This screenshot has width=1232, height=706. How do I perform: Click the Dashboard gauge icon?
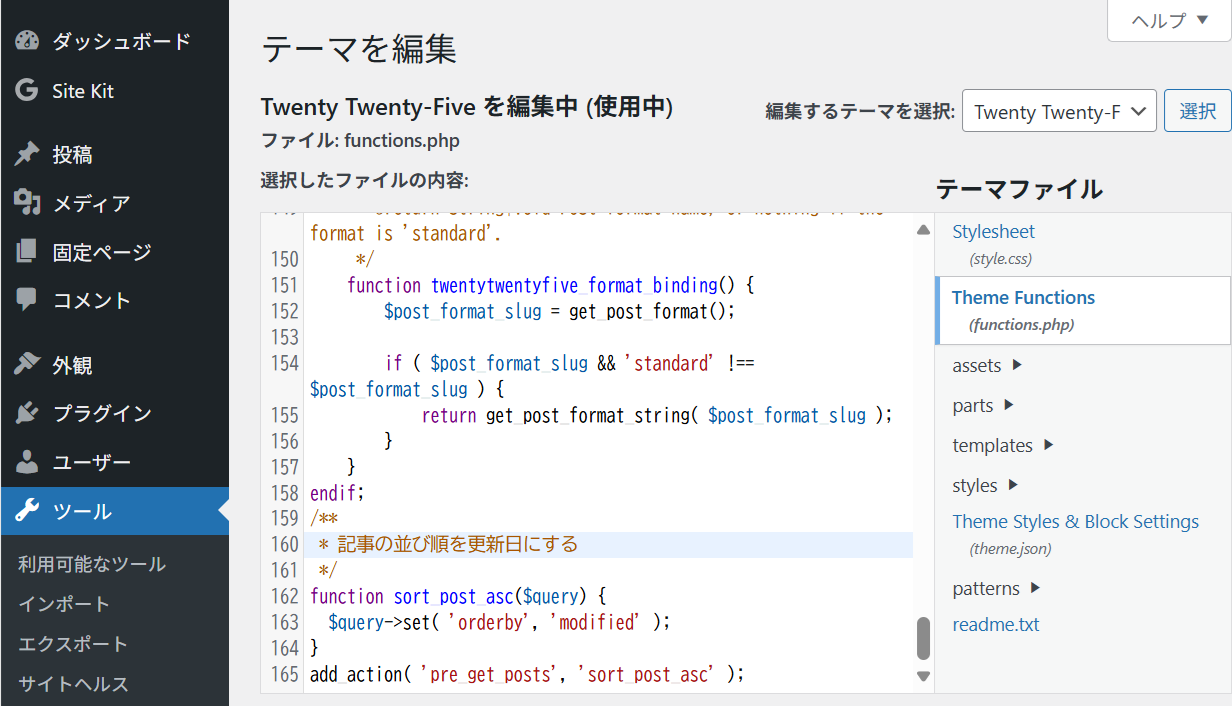click(27, 41)
